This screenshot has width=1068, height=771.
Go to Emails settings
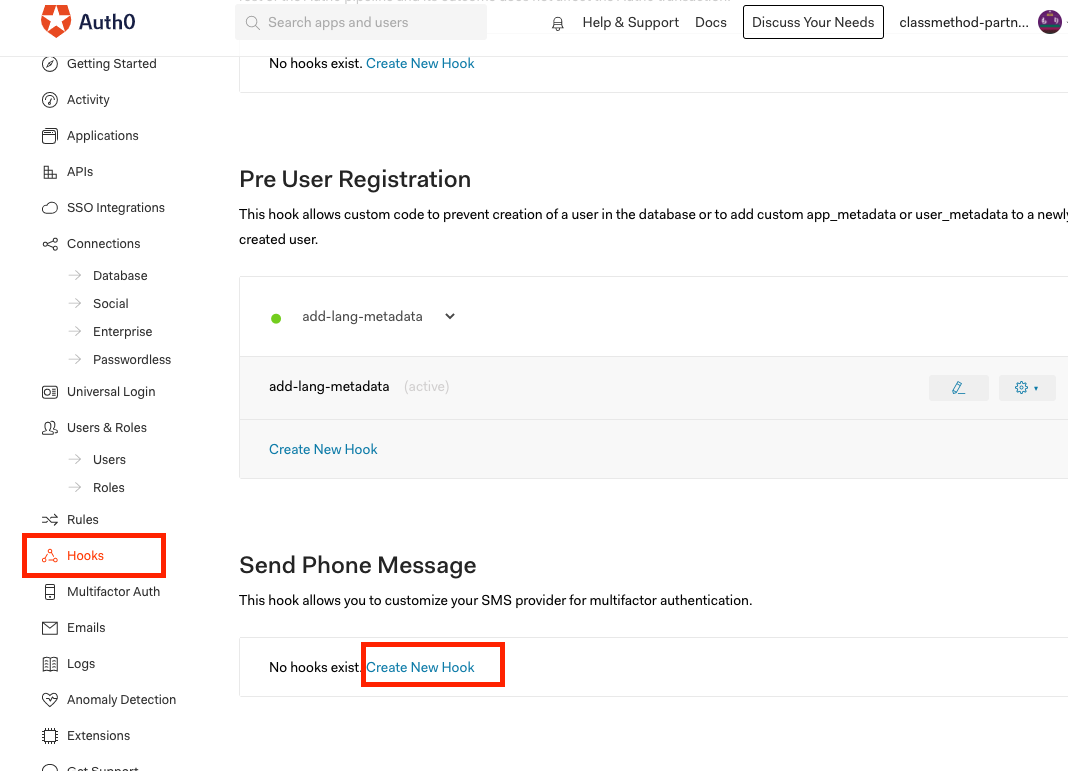[x=86, y=628]
